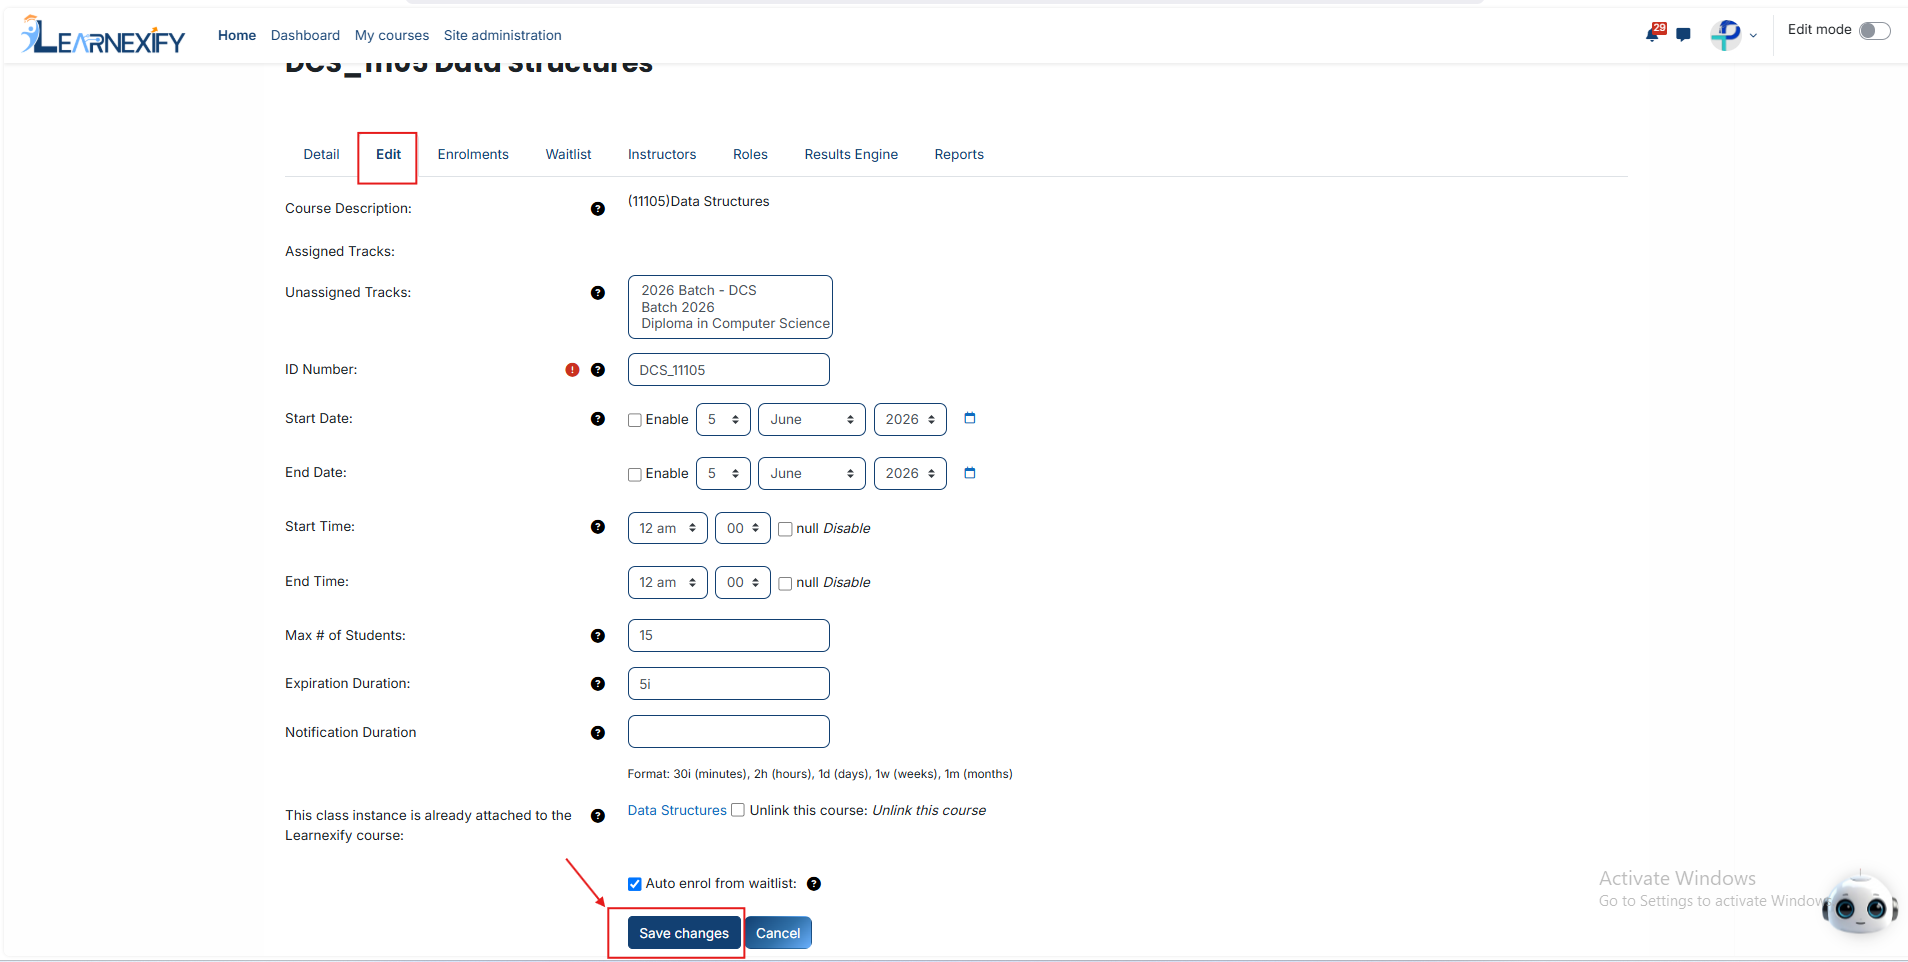Image resolution: width=1908 pixels, height=962 pixels.
Task: Open help for Unassigned Tracks
Action: pyautogui.click(x=598, y=293)
